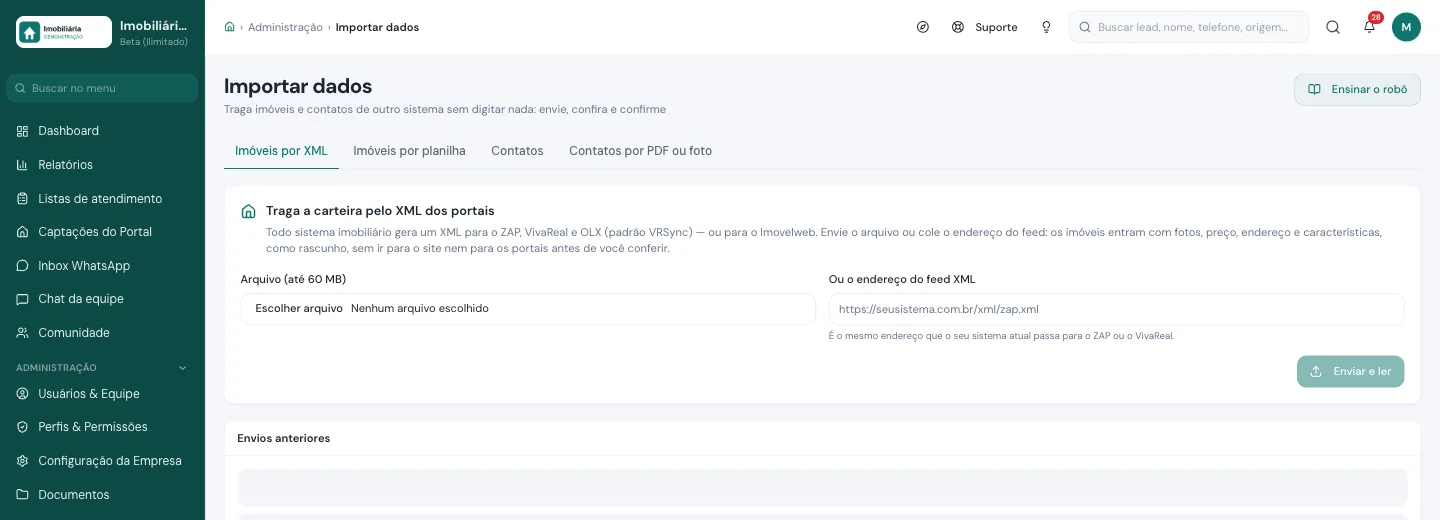Open the Contatos tab
The width and height of the screenshot is (1440, 520).
point(517,151)
